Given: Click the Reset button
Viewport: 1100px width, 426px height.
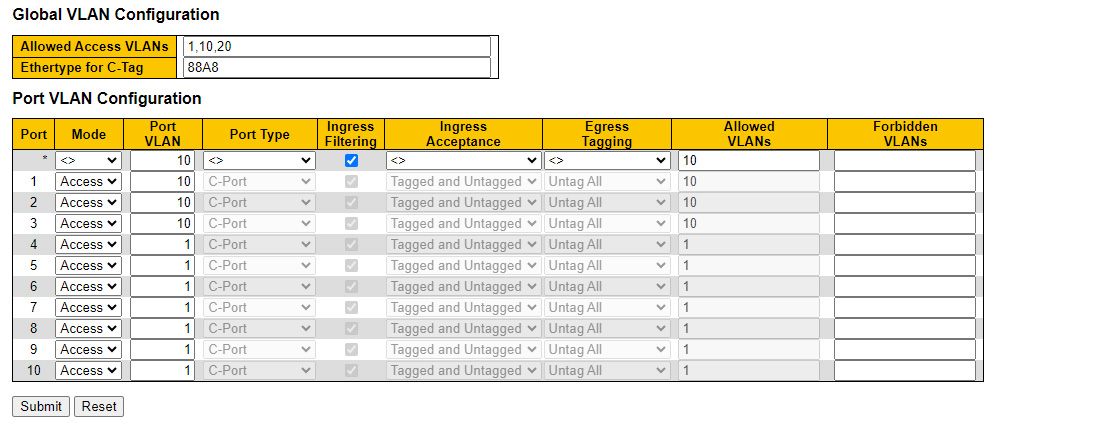Looking at the screenshot, I should coord(99,407).
